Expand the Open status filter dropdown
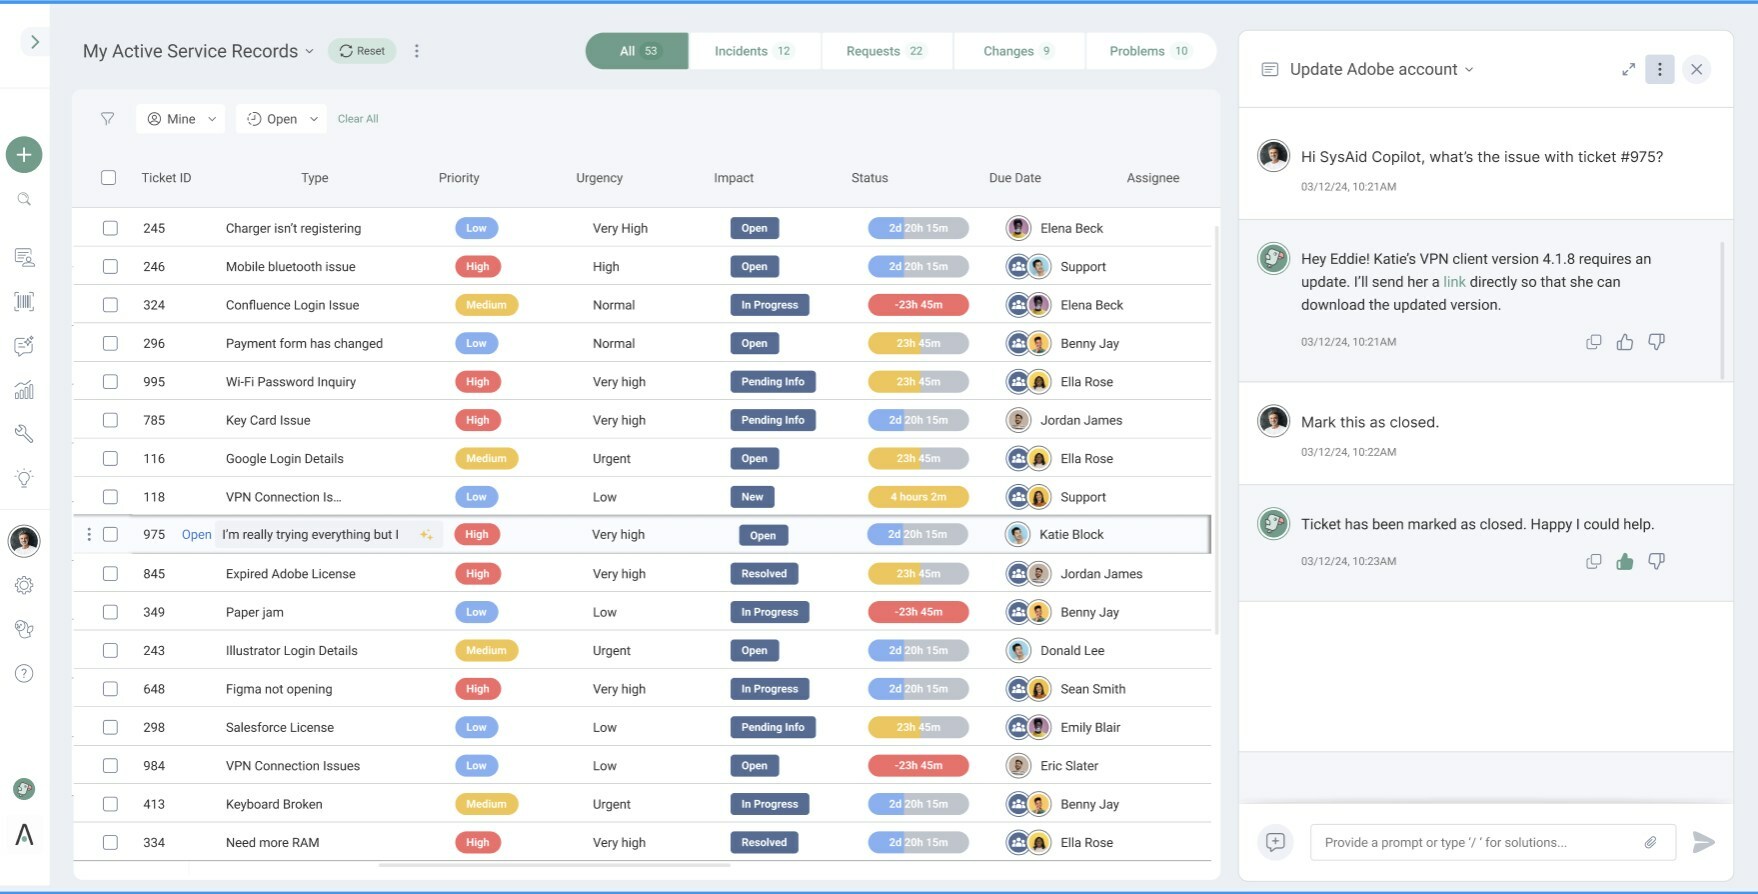The image size is (1758, 894). point(281,119)
